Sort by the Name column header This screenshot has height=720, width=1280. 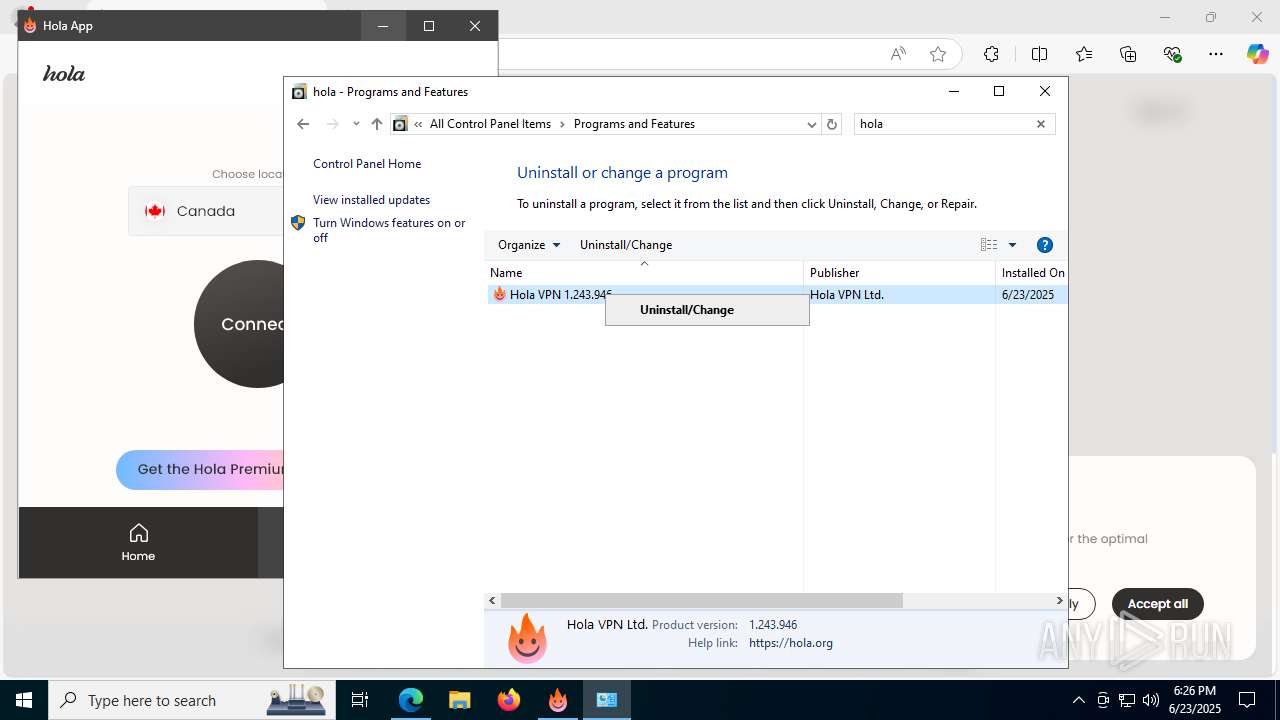[644, 273]
